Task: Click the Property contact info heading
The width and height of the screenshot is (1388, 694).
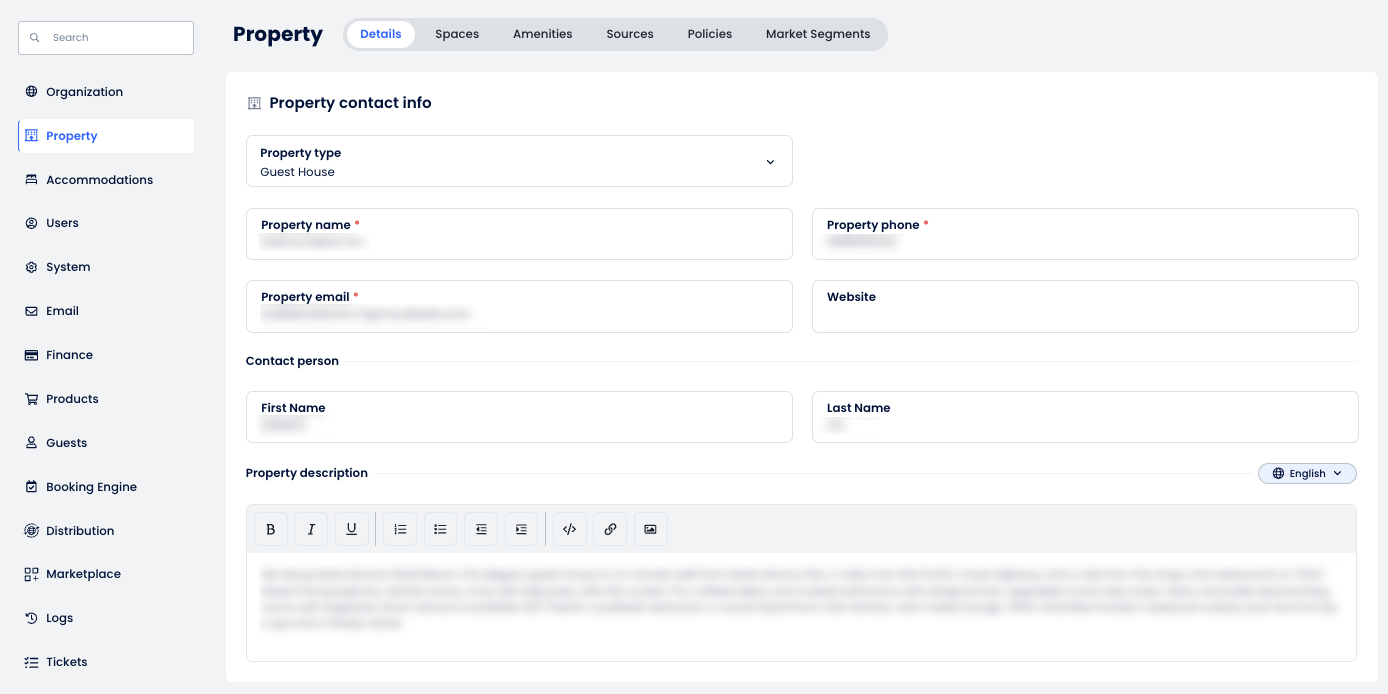Action: 350,103
